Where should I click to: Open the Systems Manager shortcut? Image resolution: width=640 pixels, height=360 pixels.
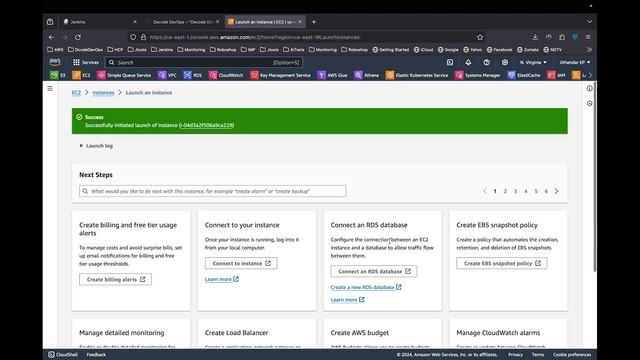point(477,75)
